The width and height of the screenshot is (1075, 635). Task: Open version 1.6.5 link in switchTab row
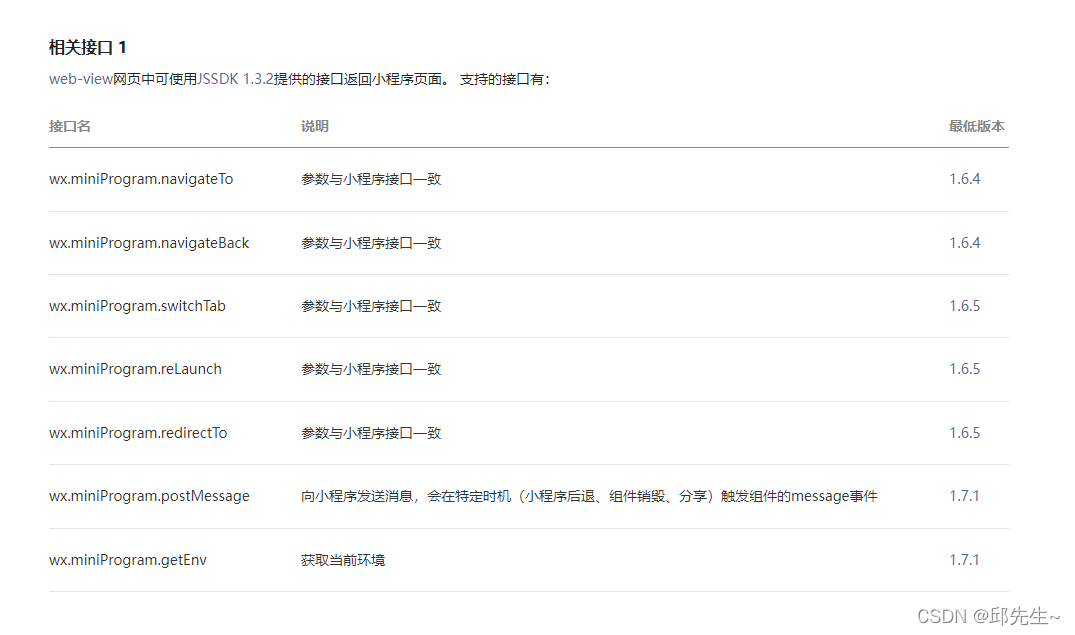(x=965, y=306)
